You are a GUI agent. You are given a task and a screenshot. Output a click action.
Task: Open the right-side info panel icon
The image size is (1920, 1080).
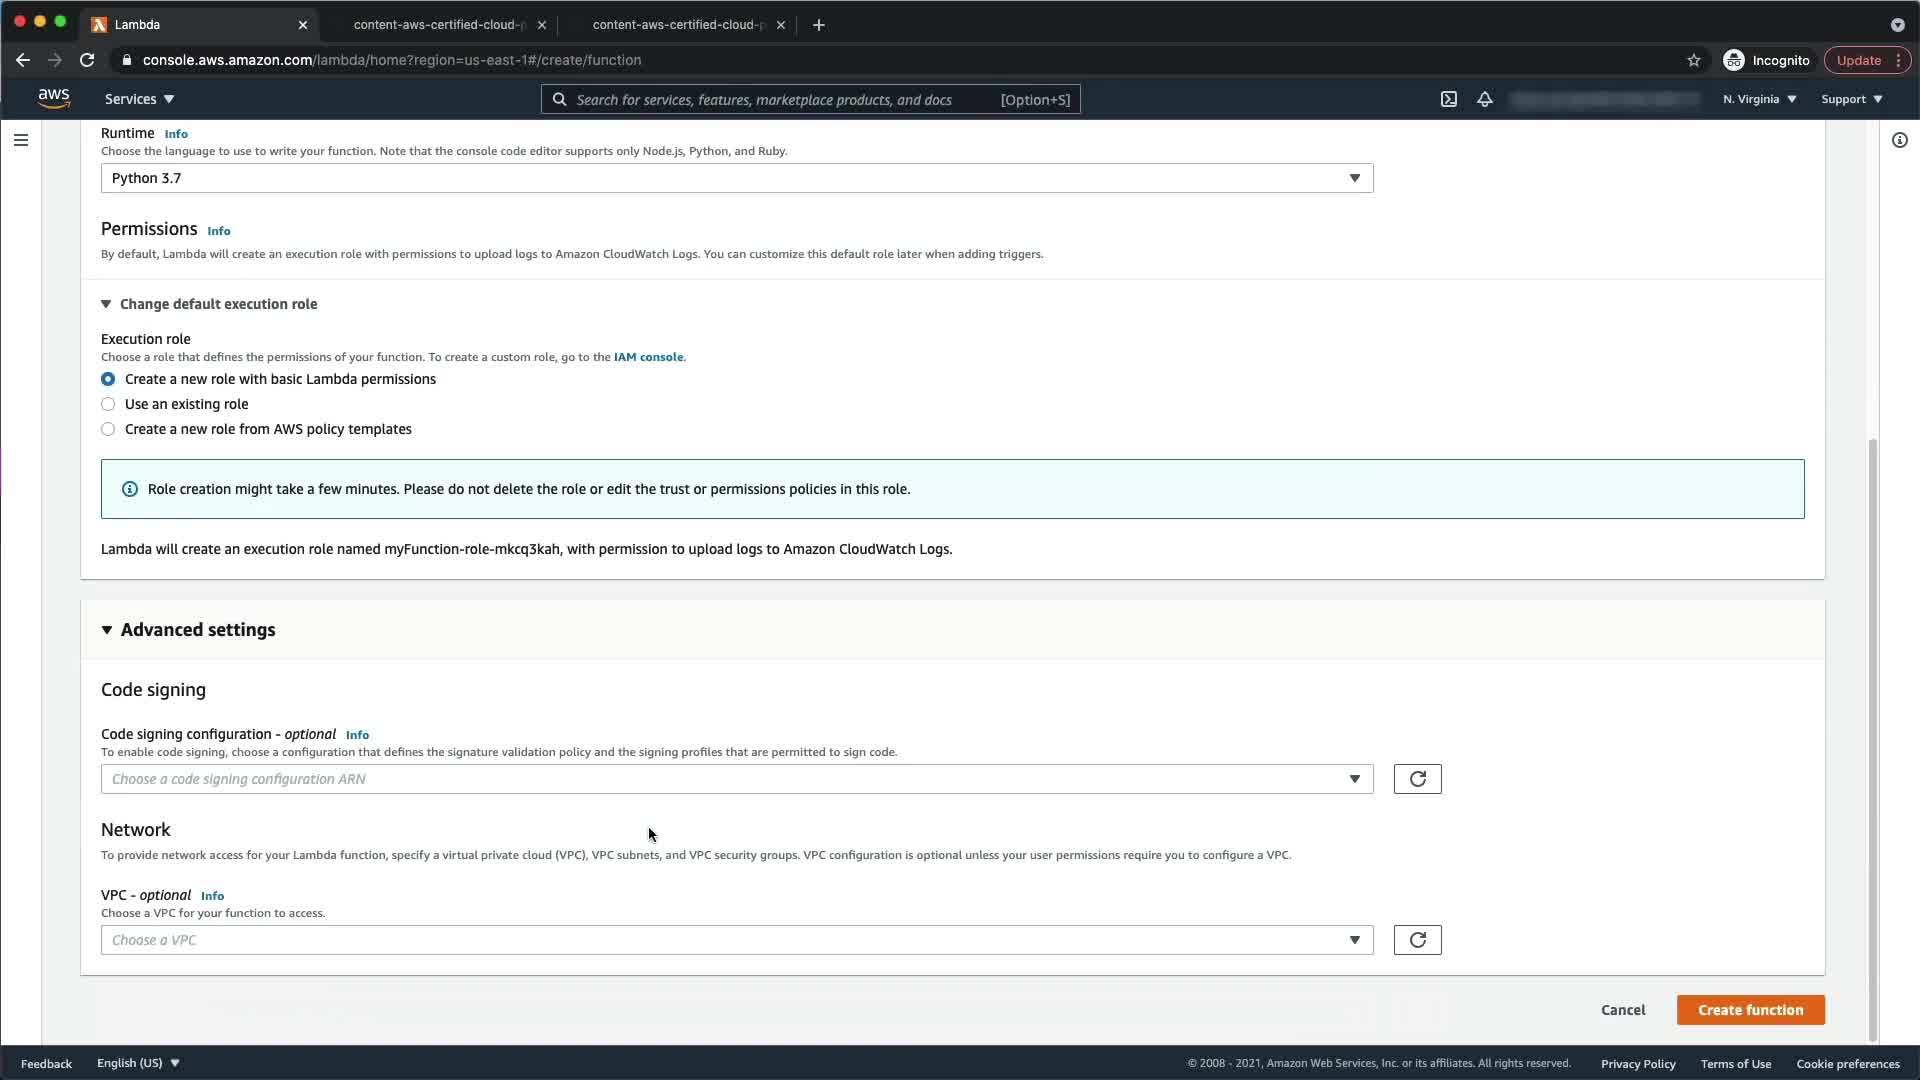tap(1899, 140)
